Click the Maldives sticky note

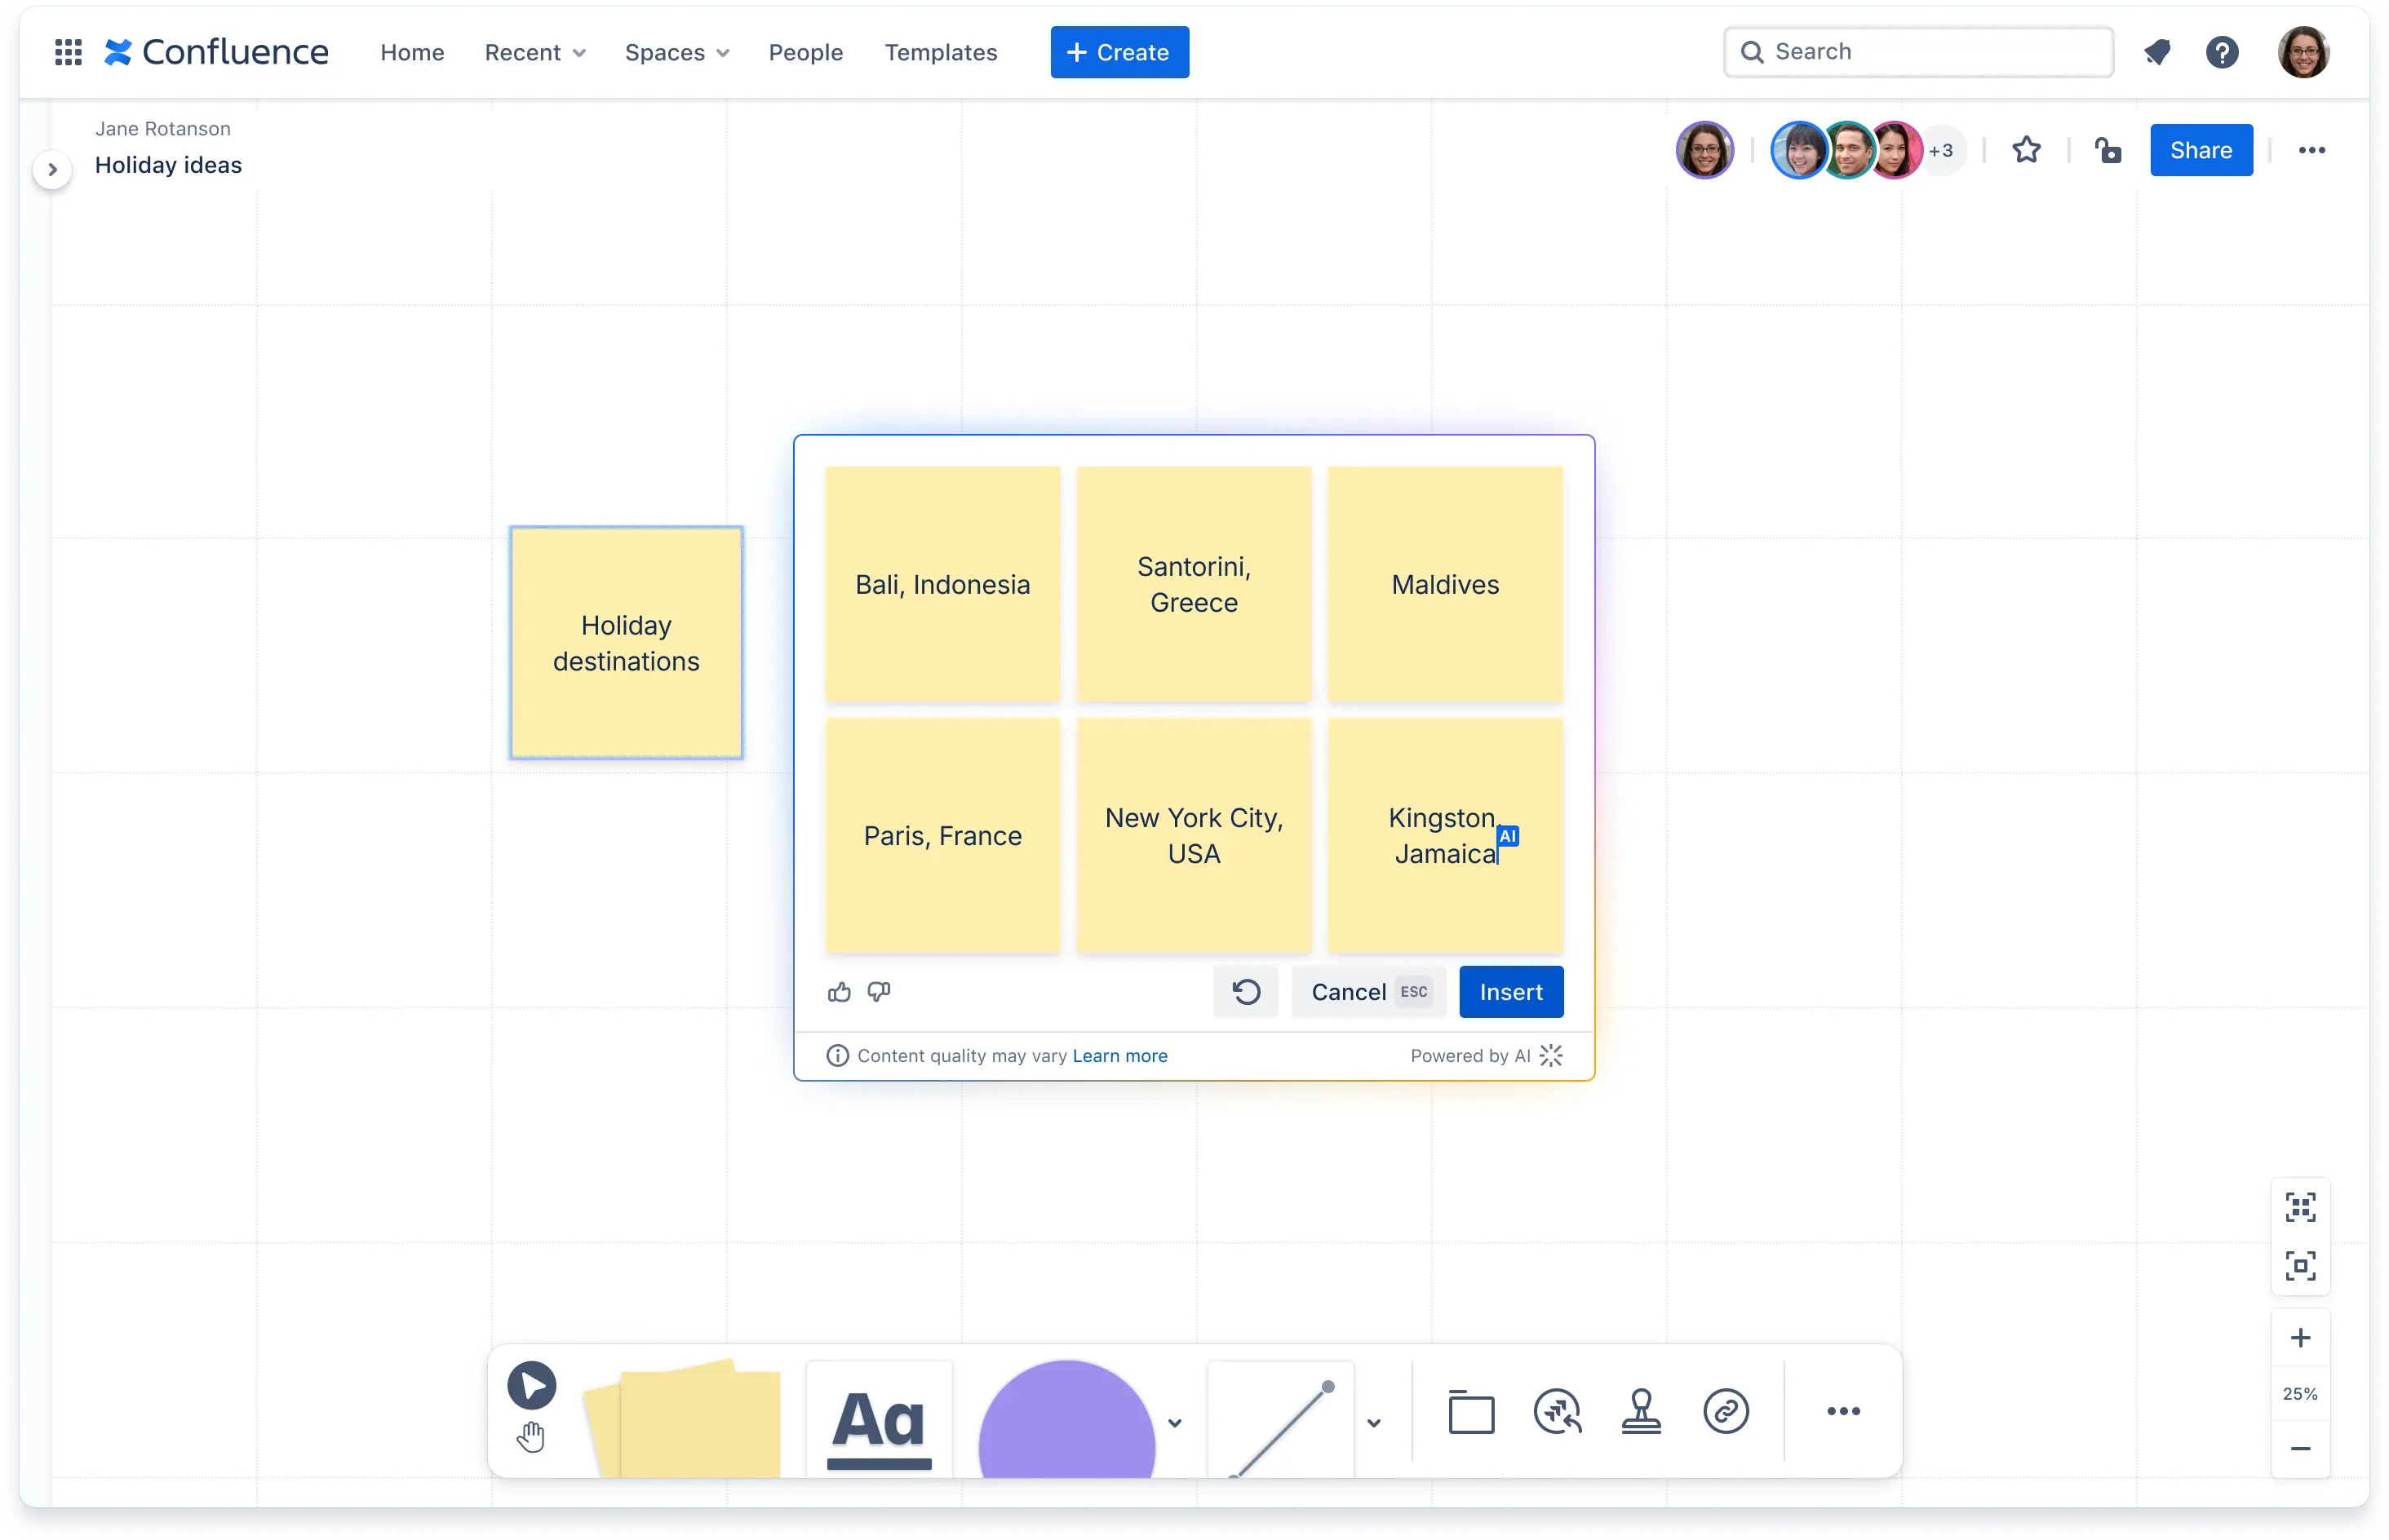1445,584
